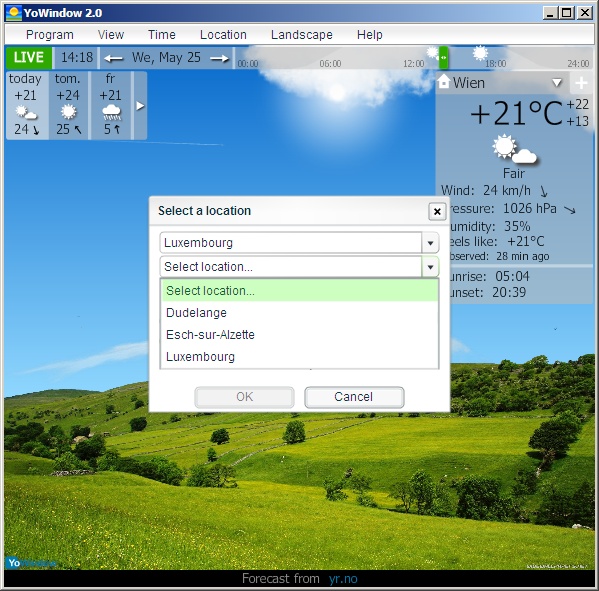This screenshot has height=591, width=599.
Task: Click the 14:18 time display
Action: pos(77,57)
